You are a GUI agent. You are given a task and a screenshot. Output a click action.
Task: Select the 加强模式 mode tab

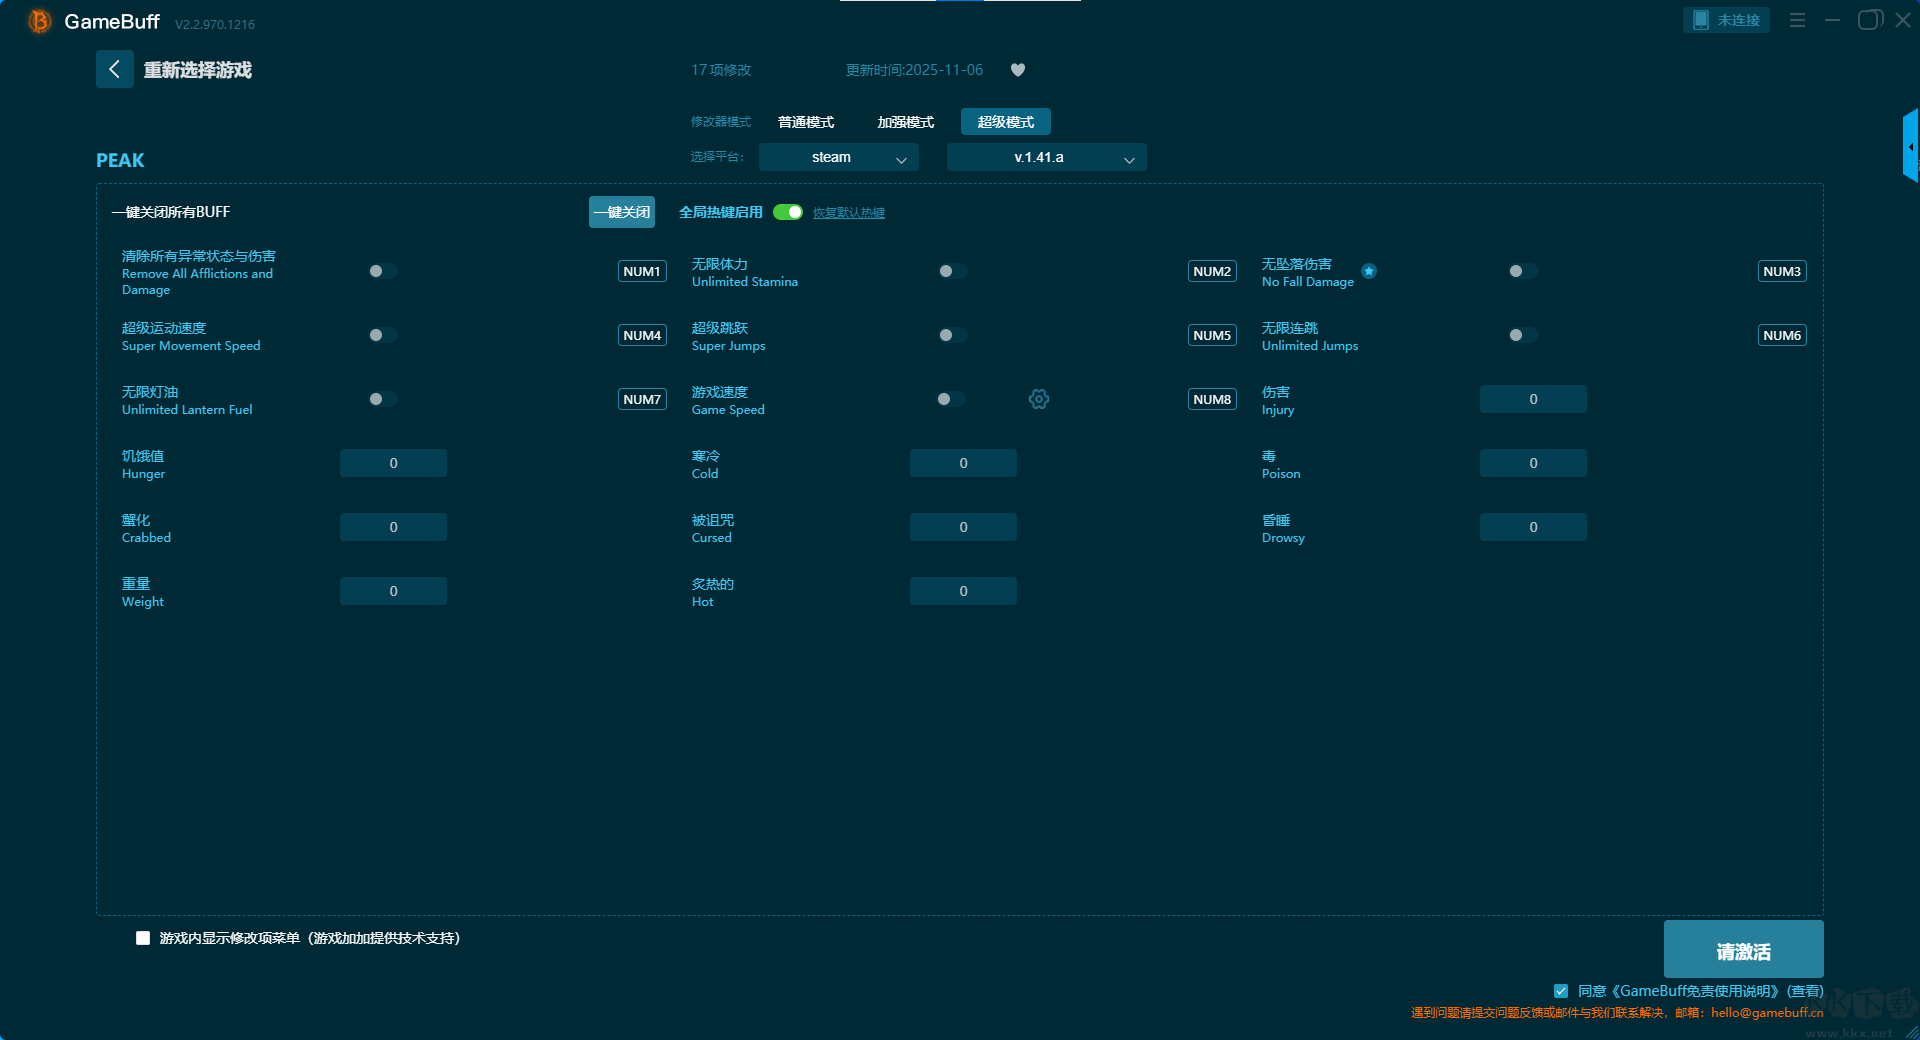905,122
